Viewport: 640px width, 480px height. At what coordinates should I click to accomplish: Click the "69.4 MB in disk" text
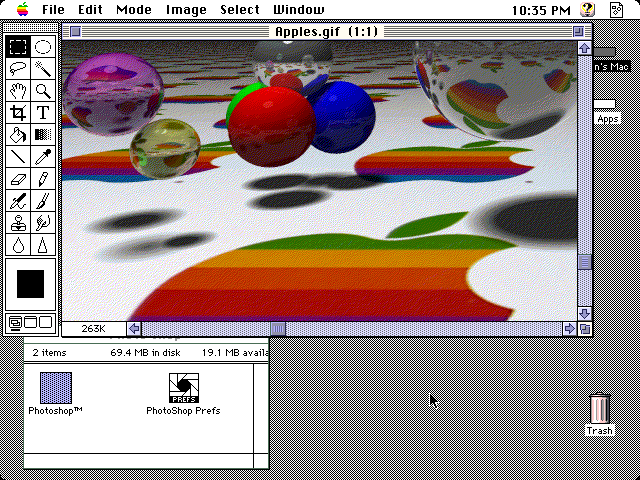145,353
